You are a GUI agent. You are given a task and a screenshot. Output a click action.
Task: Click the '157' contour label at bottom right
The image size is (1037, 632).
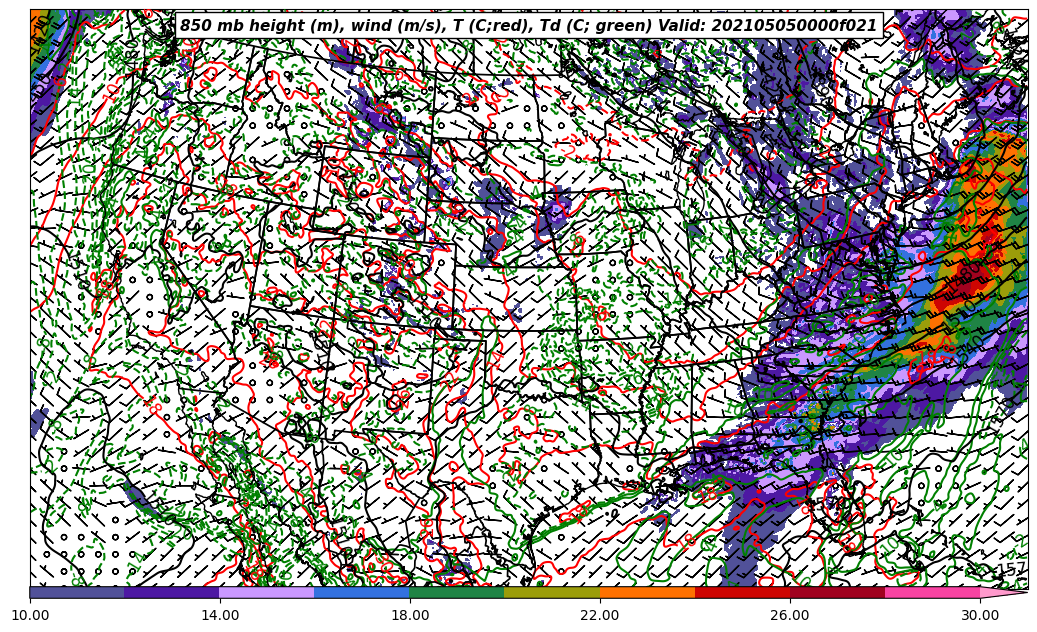[x=1012, y=570]
